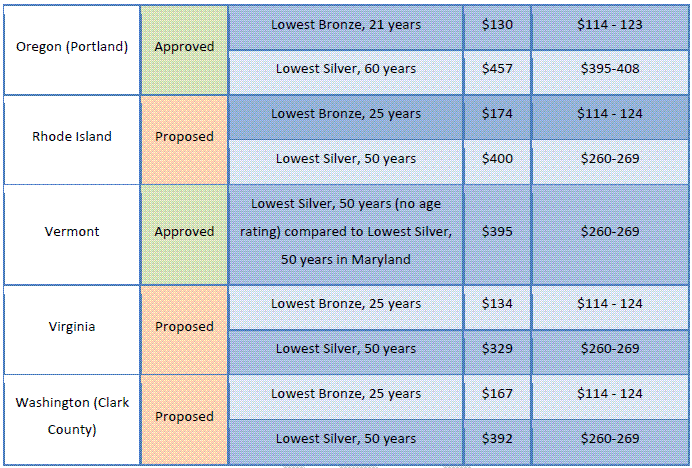Click the Approved status cell for Vermont
Image resolution: width=692 pixels, height=468 pixels.
pos(184,235)
